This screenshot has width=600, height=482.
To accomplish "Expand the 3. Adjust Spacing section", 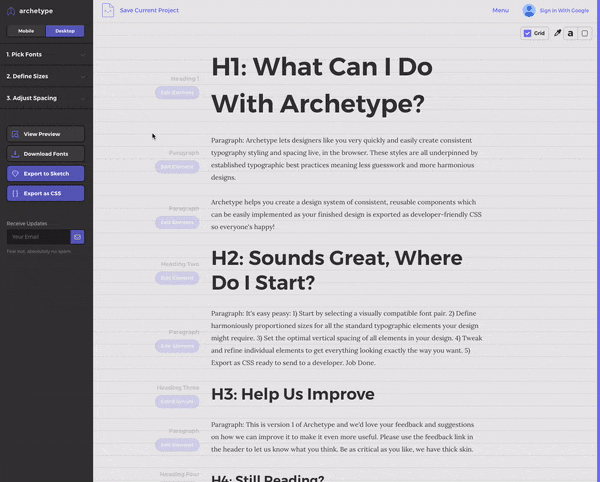I will 46,98.
